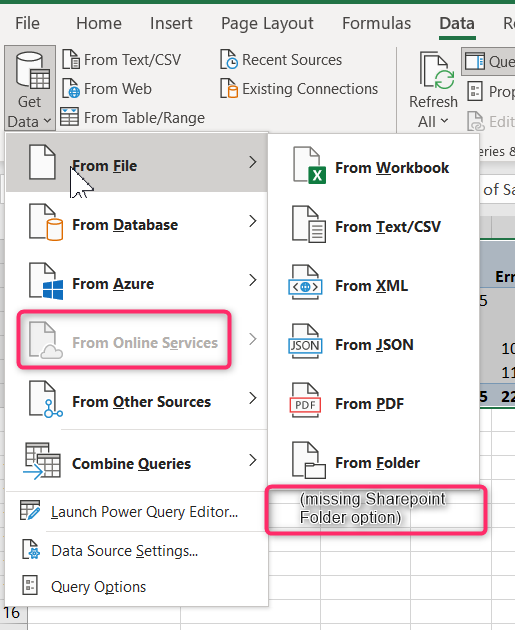Open the Refresh All dropdown arrow

pyautogui.click(x=444, y=121)
